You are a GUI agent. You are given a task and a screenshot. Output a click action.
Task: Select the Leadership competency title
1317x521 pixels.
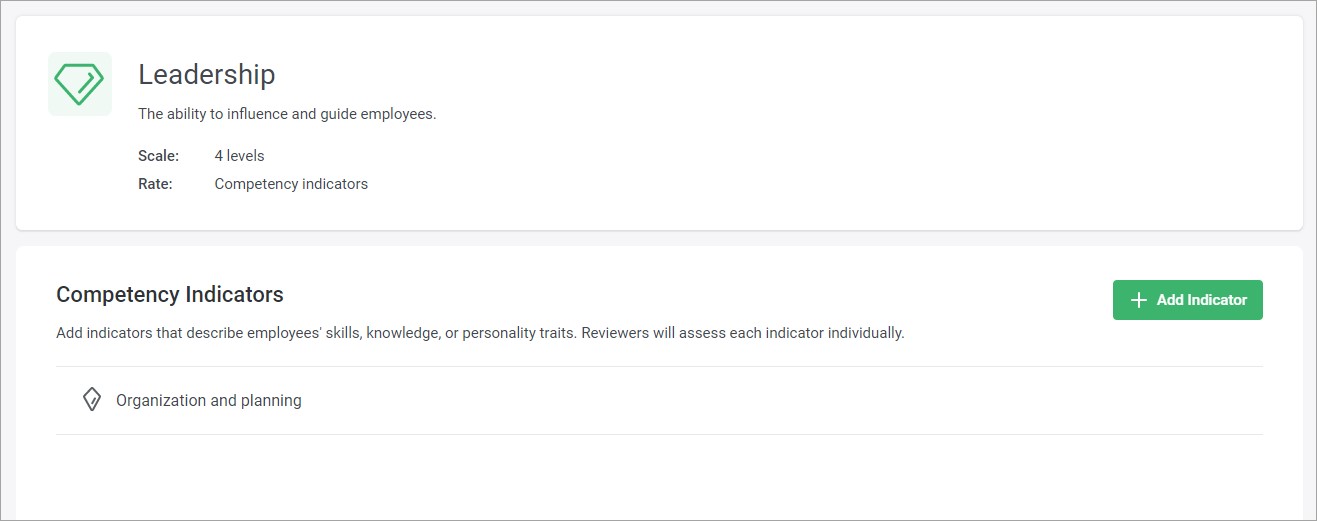point(206,74)
